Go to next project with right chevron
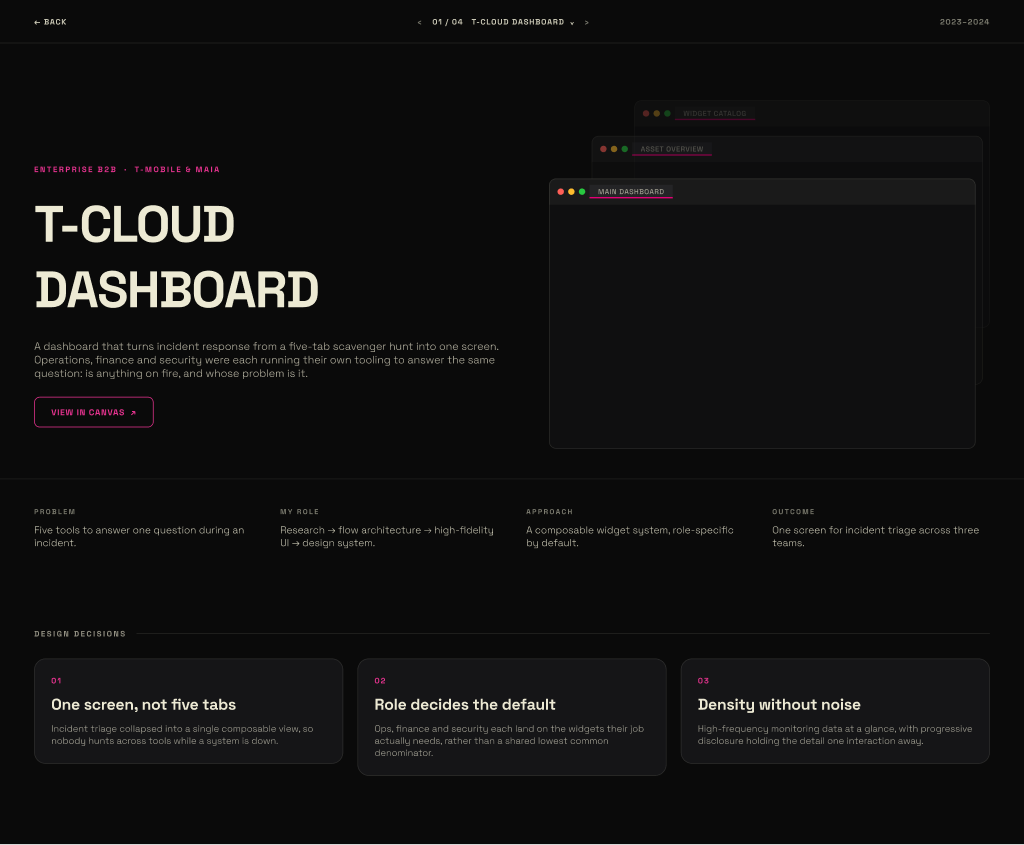This screenshot has width=1024, height=845. [586, 22]
